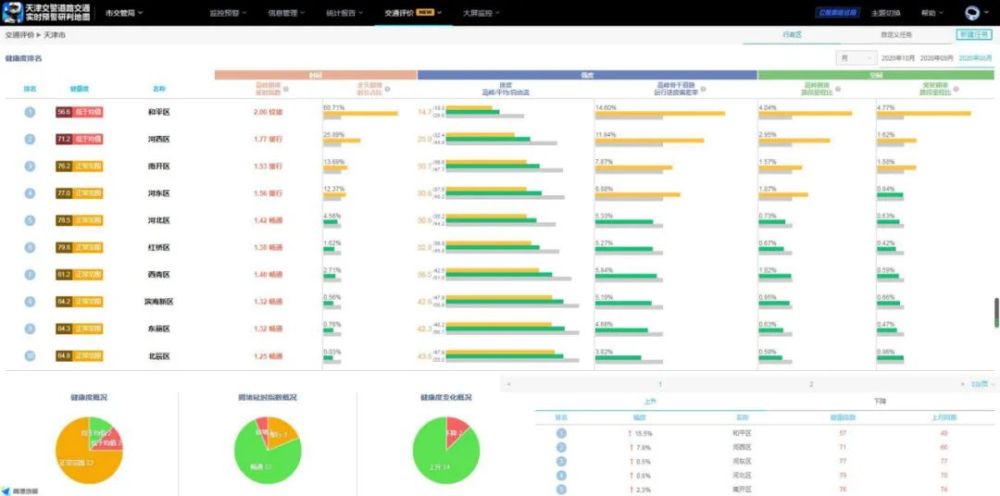Select the 2020年08月 date
Image resolution: width=1000 pixels, height=496 pixels.
point(976,58)
